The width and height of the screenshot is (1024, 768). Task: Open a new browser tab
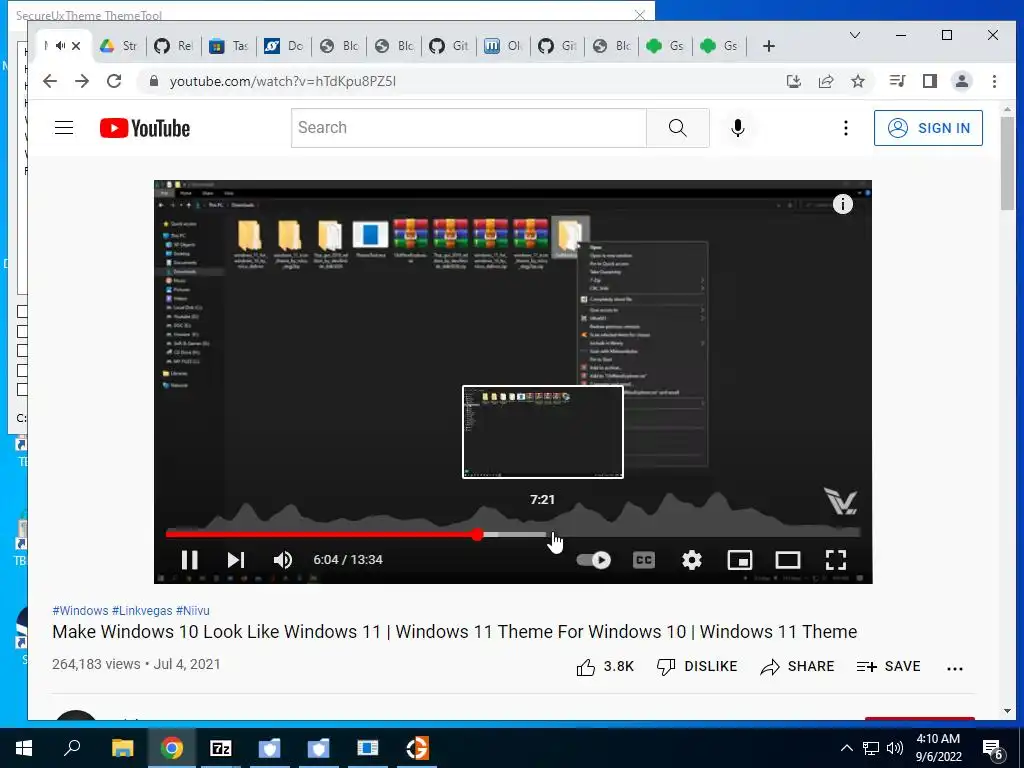pos(769,46)
